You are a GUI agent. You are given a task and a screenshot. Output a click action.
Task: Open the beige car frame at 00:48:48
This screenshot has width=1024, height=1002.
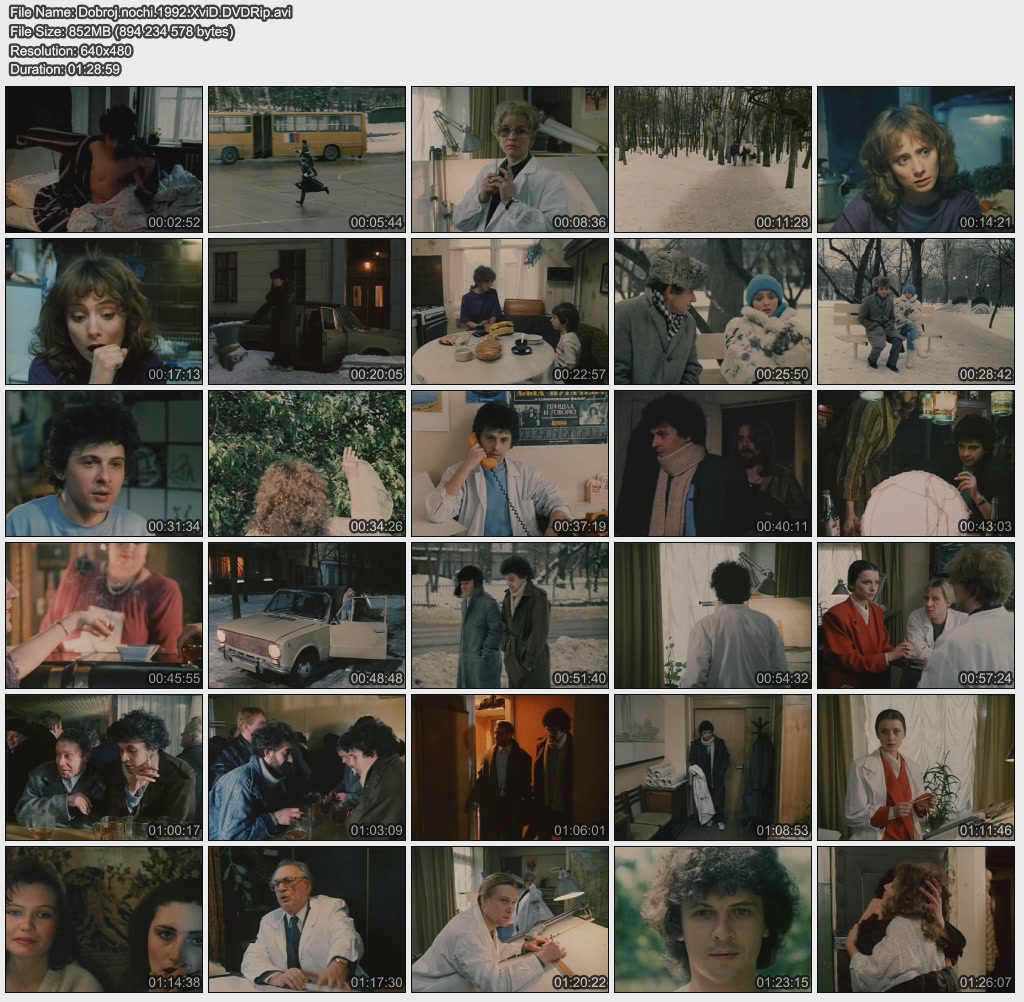307,616
